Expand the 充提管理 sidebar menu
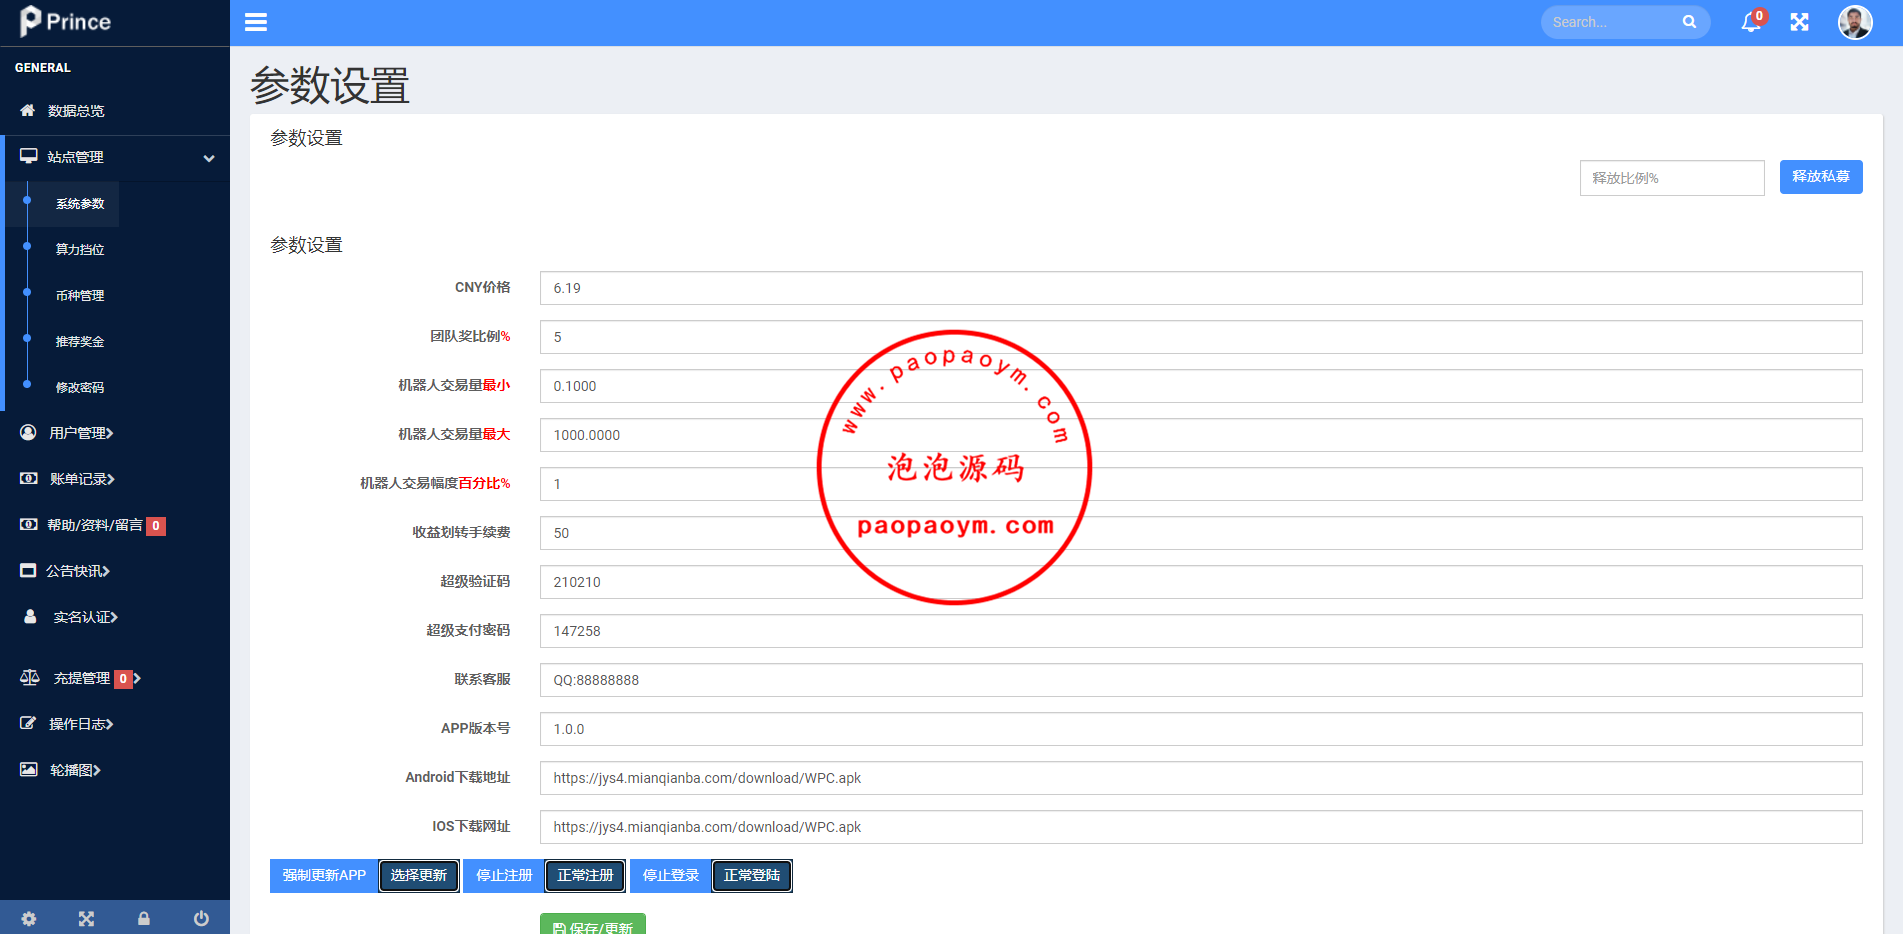Viewport: 1903px width, 934px height. [x=82, y=679]
